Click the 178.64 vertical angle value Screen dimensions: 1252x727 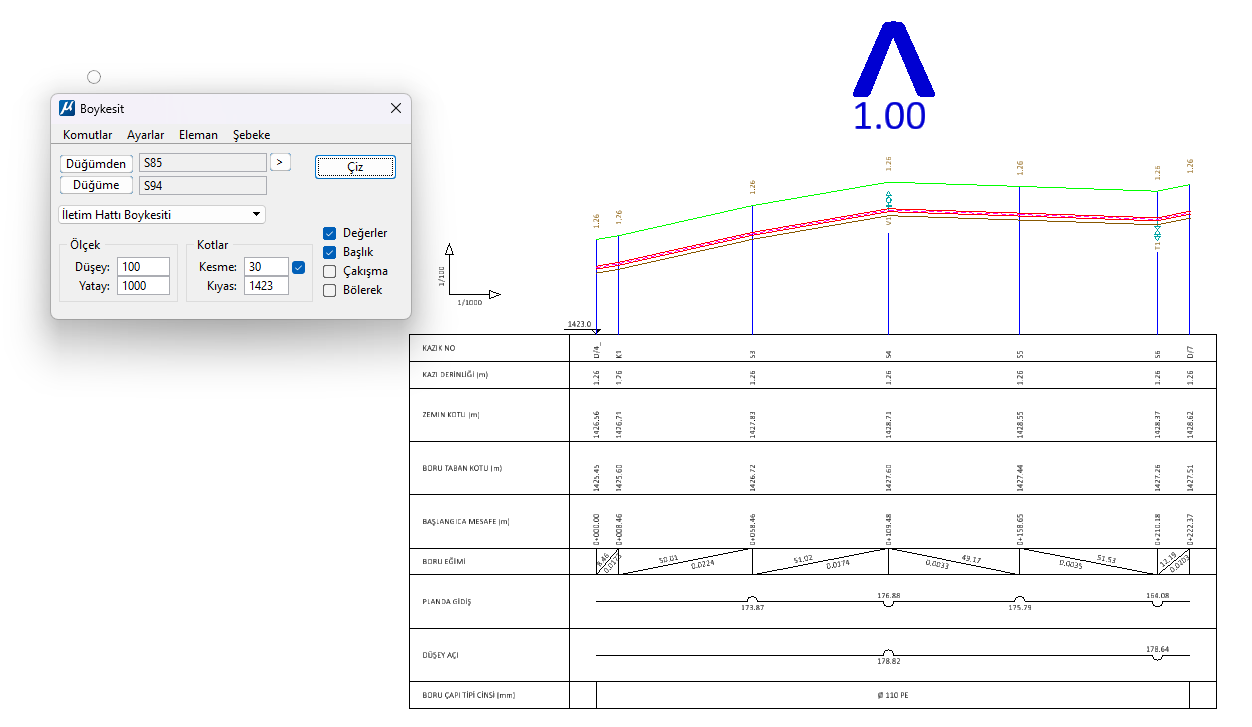(x=1158, y=649)
